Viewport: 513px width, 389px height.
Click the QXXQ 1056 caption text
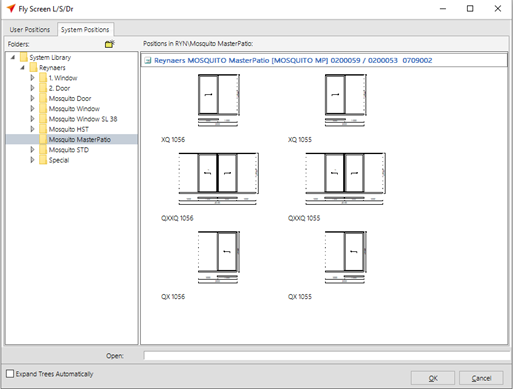point(177,218)
